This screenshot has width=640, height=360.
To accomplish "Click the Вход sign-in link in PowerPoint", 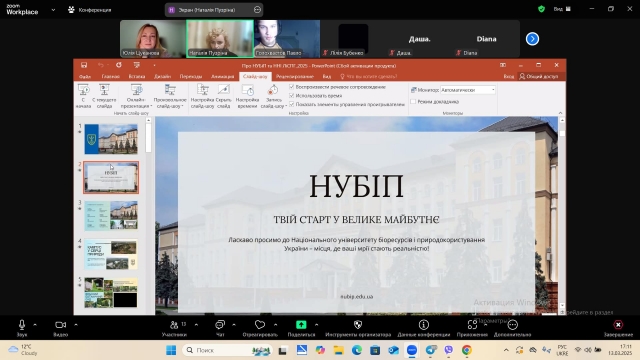I will (x=509, y=76).
